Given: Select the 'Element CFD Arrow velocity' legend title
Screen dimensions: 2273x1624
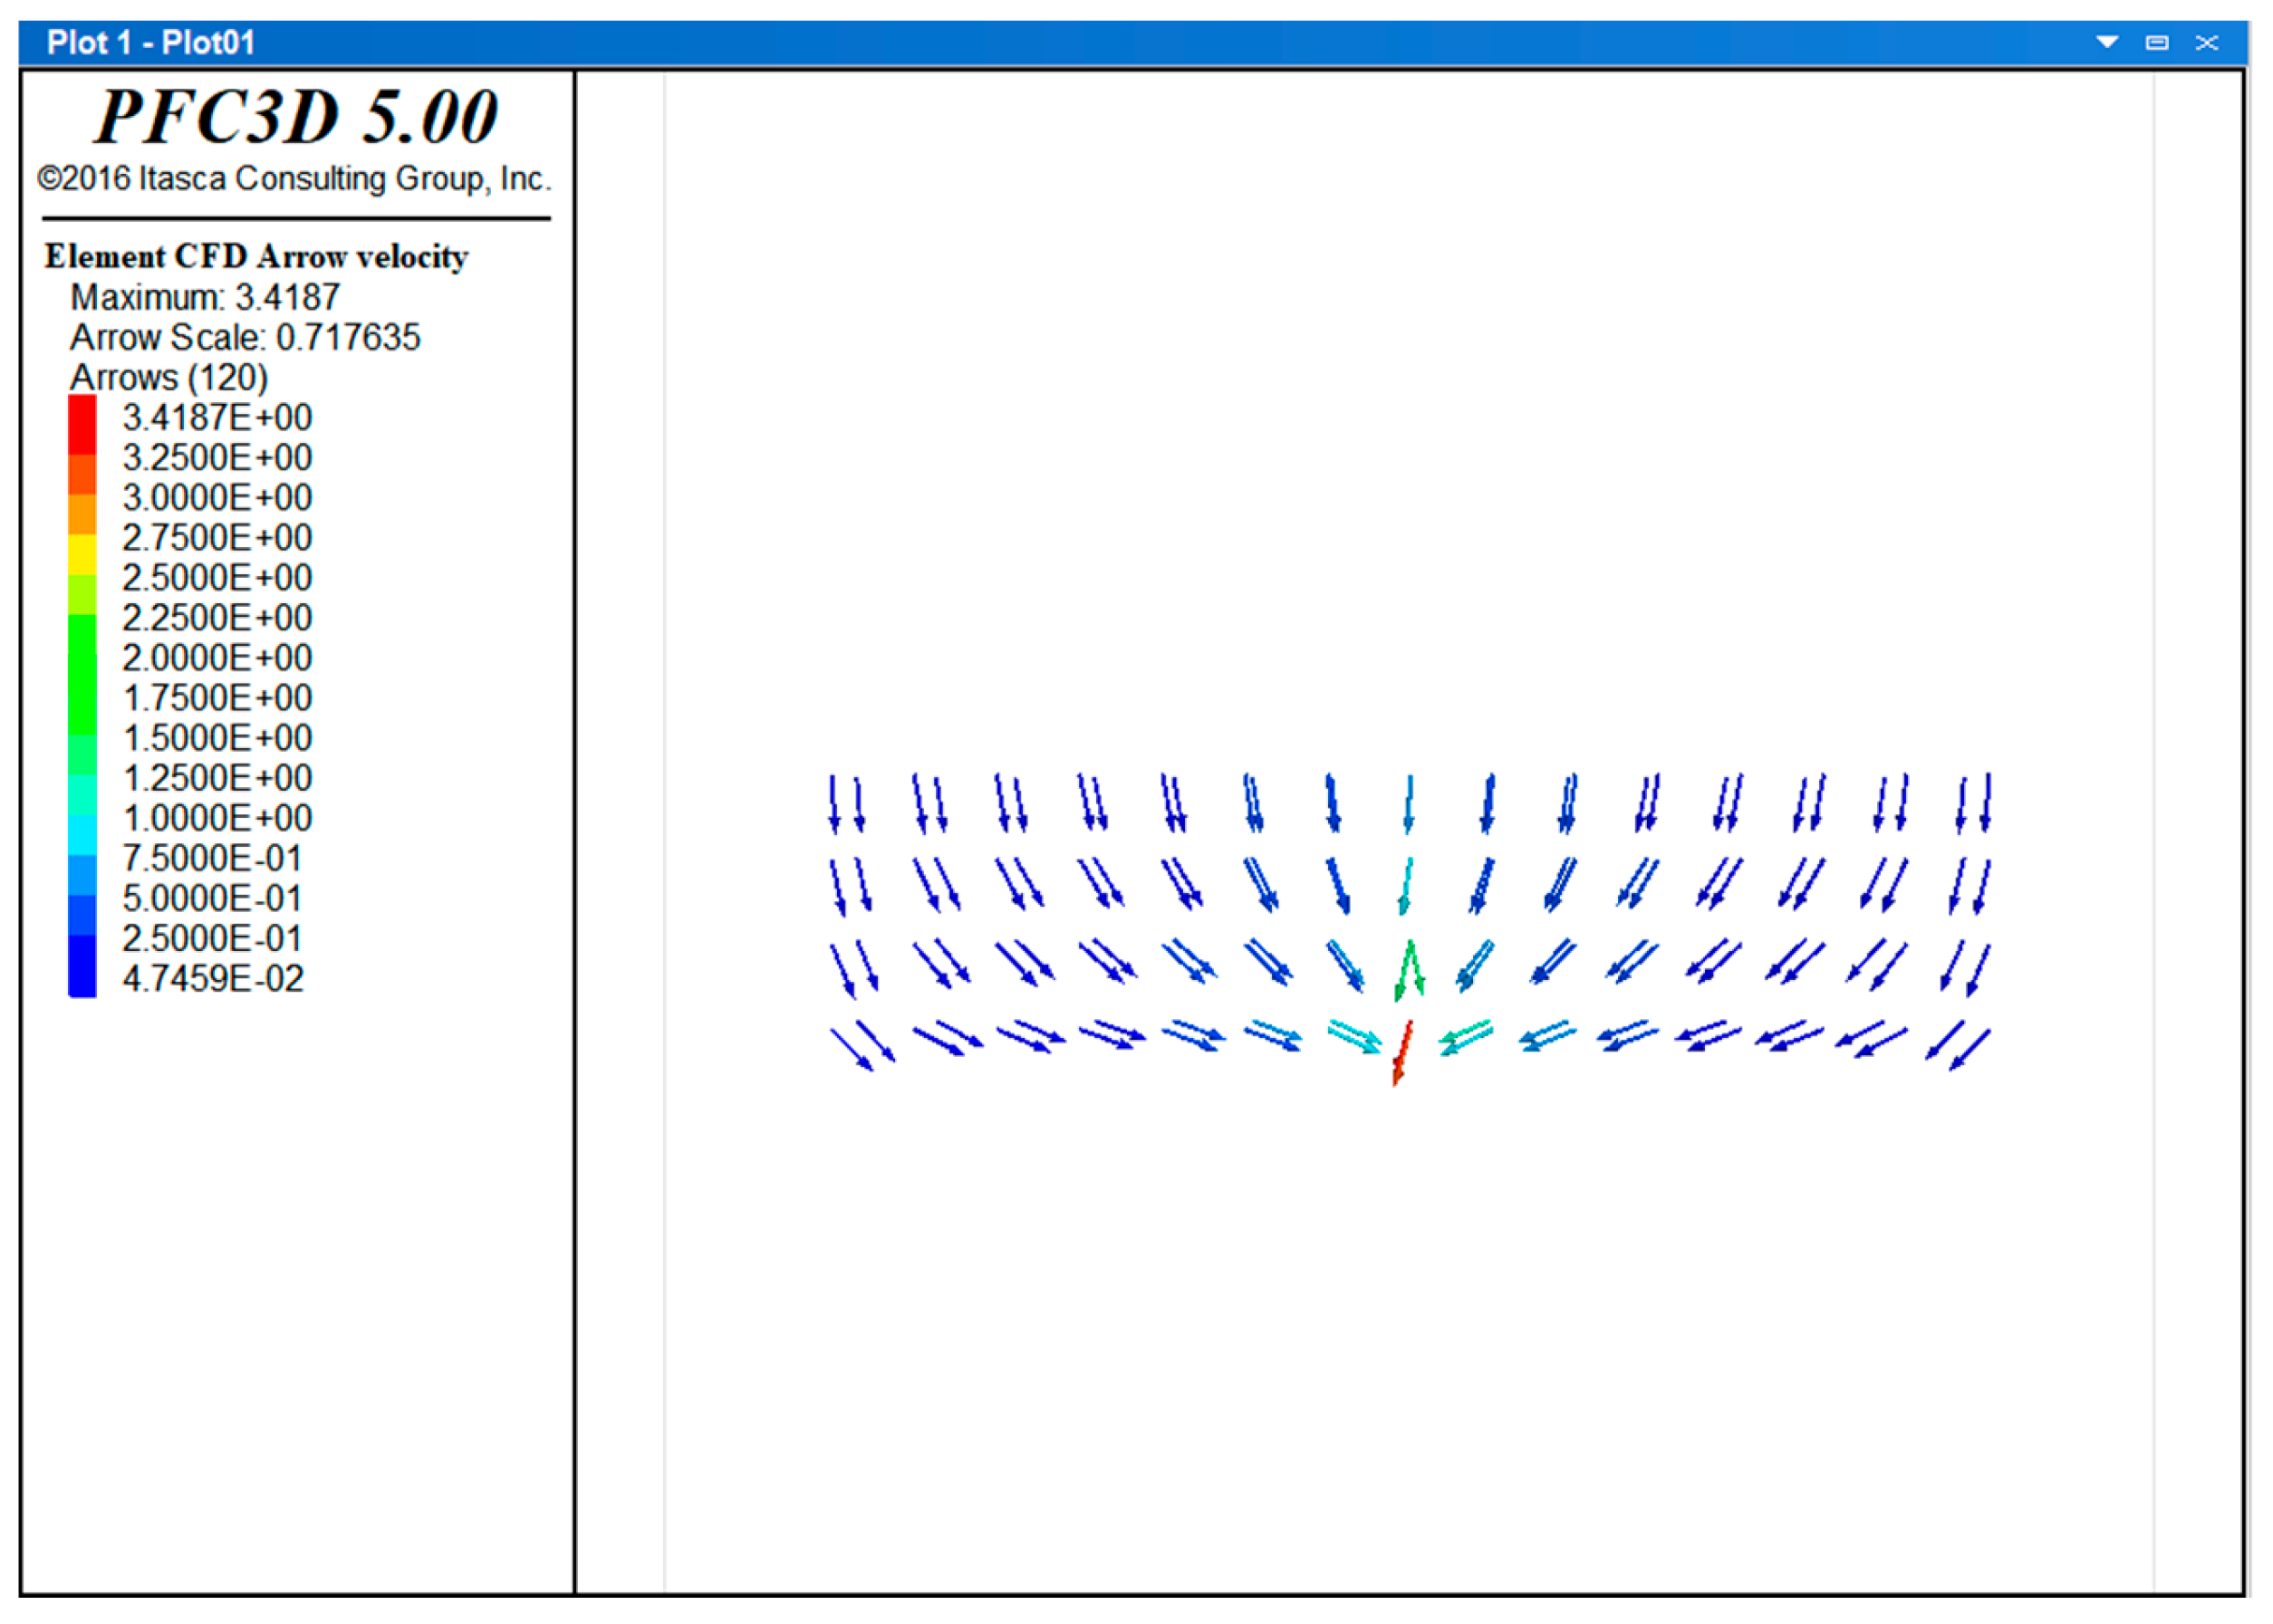Looking at the screenshot, I should (256, 257).
